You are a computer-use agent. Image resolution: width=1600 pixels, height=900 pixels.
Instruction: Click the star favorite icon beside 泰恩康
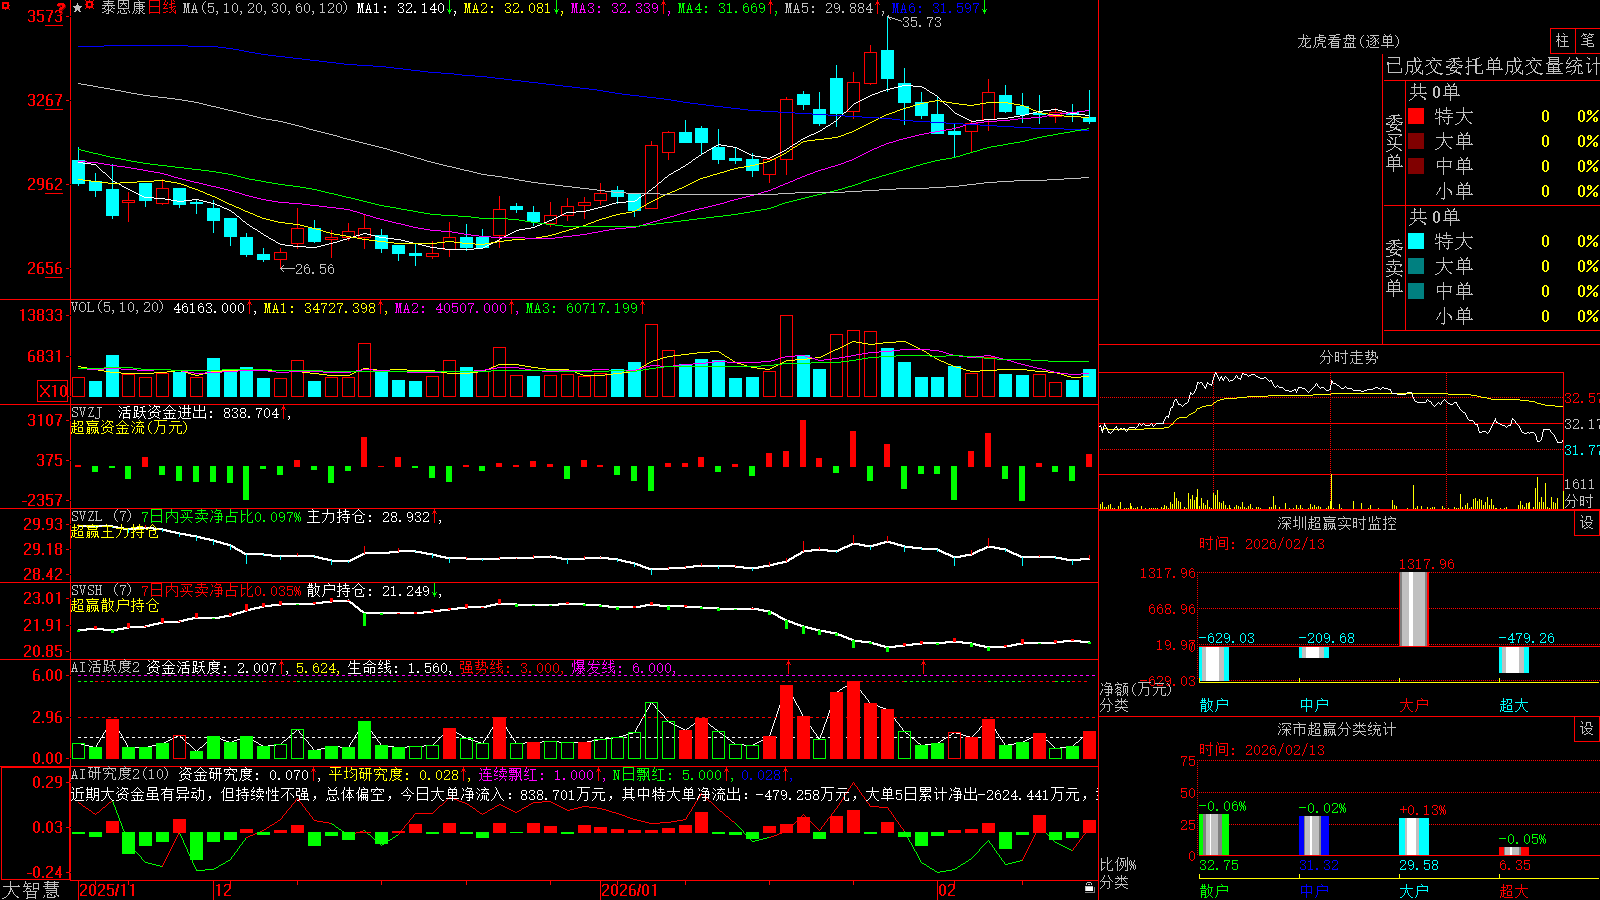pos(78,8)
